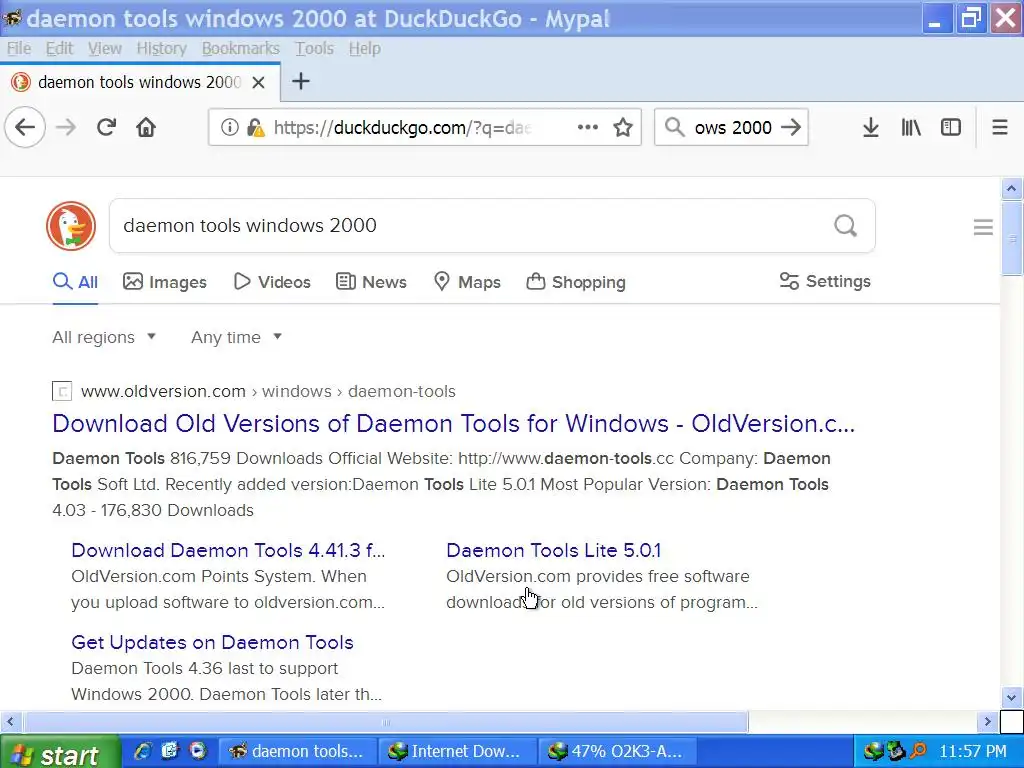
Task: Open the View menu
Action: click(105, 48)
